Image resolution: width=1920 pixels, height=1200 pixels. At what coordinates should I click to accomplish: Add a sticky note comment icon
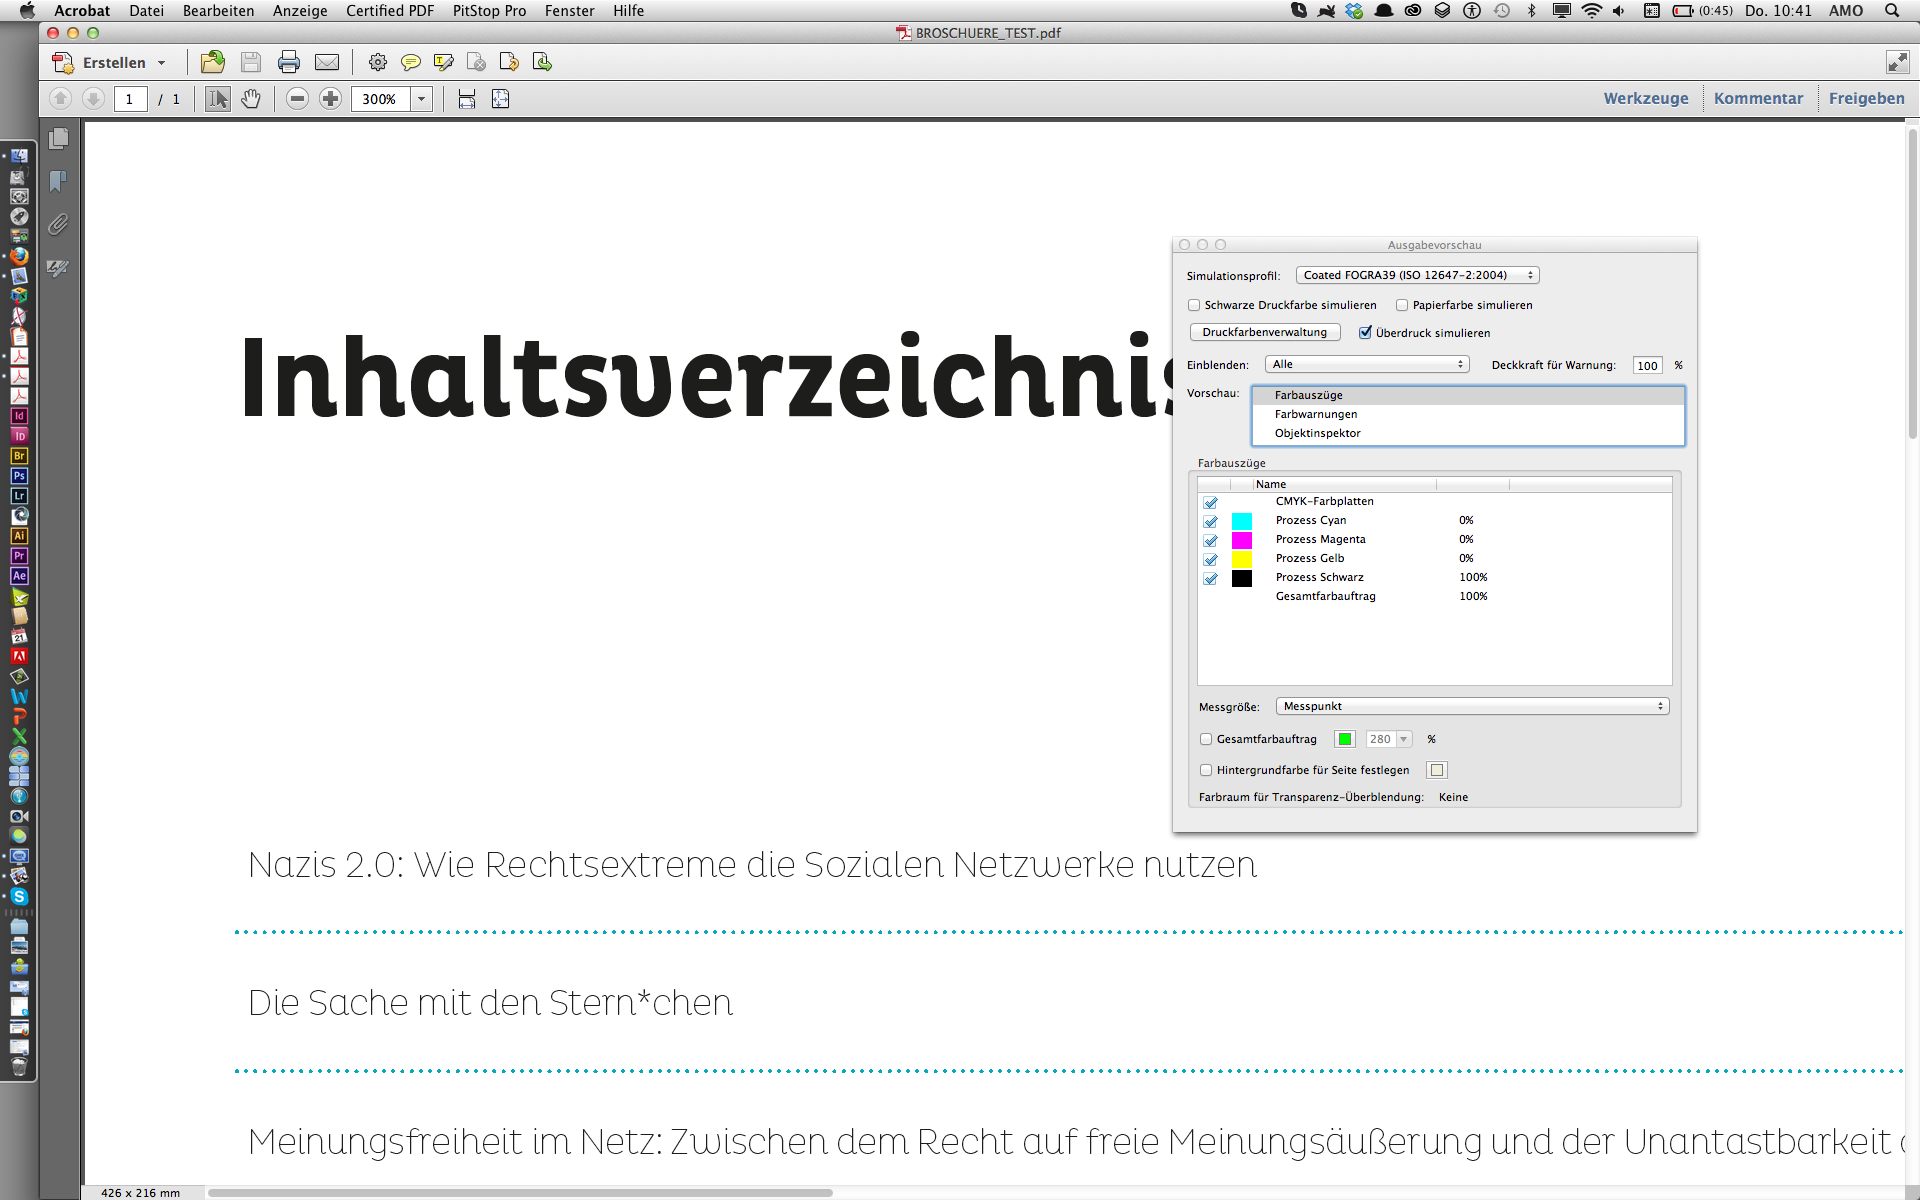[x=410, y=62]
